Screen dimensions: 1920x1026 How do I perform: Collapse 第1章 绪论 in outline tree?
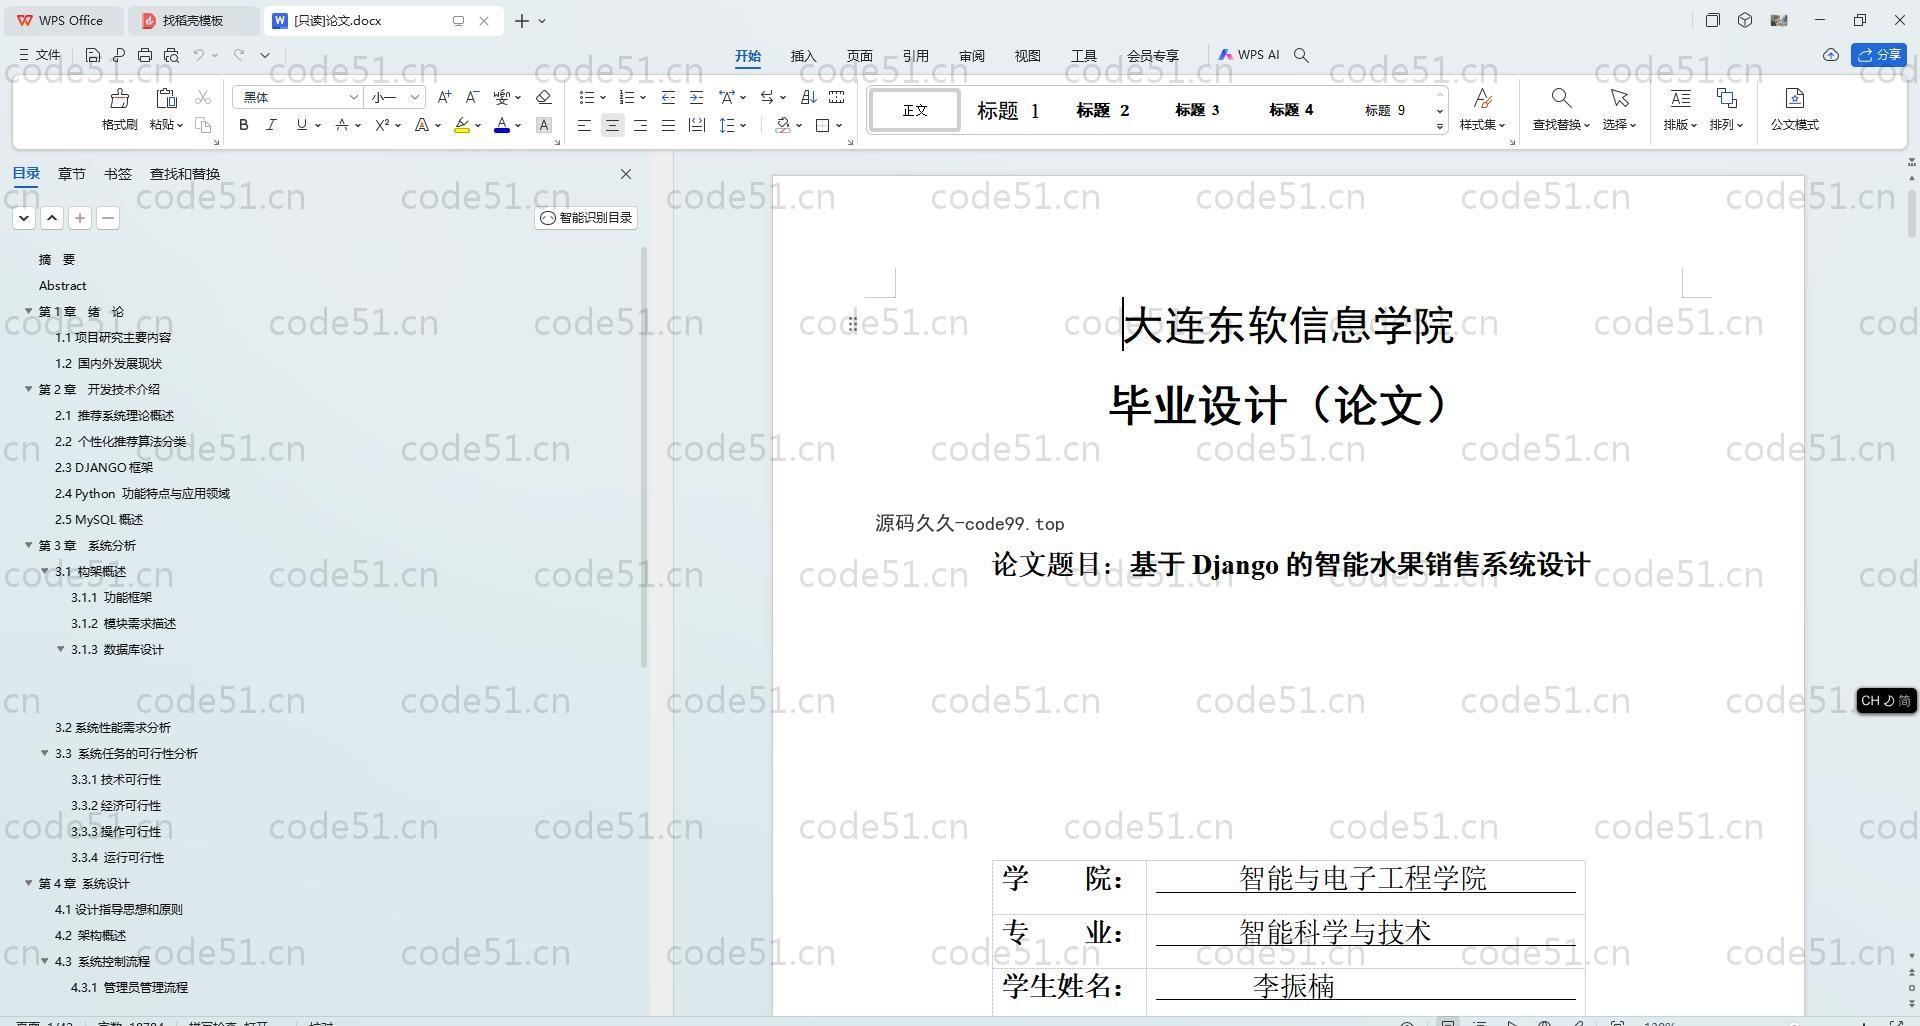click(29, 311)
